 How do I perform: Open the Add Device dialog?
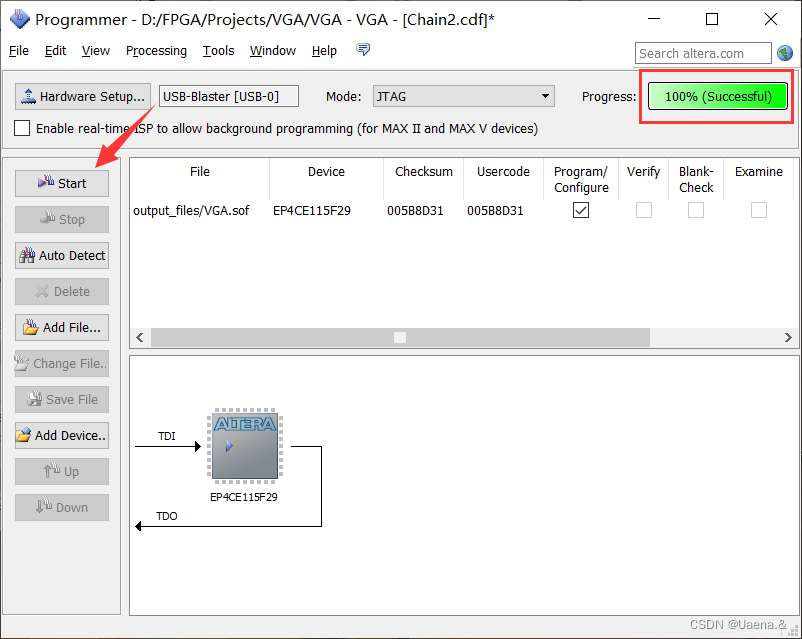click(62, 435)
